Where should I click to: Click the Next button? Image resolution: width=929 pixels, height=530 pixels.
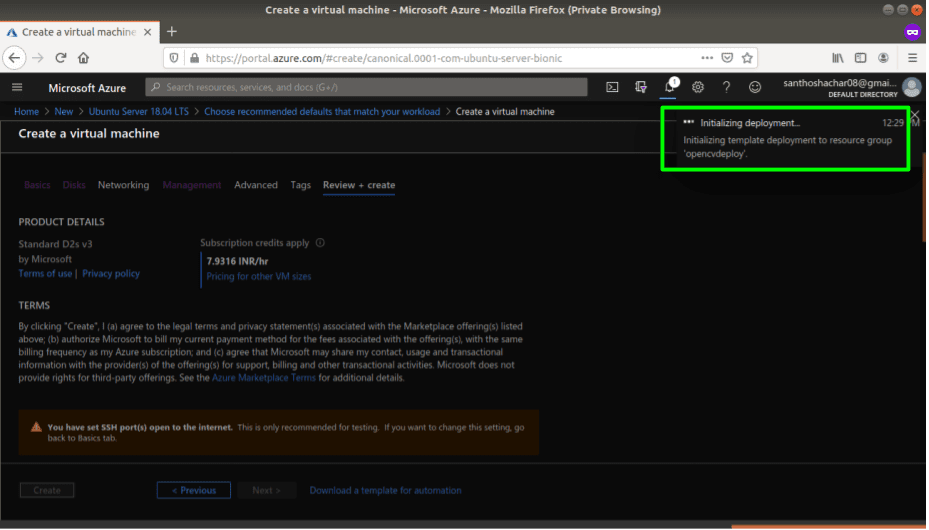pos(267,490)
